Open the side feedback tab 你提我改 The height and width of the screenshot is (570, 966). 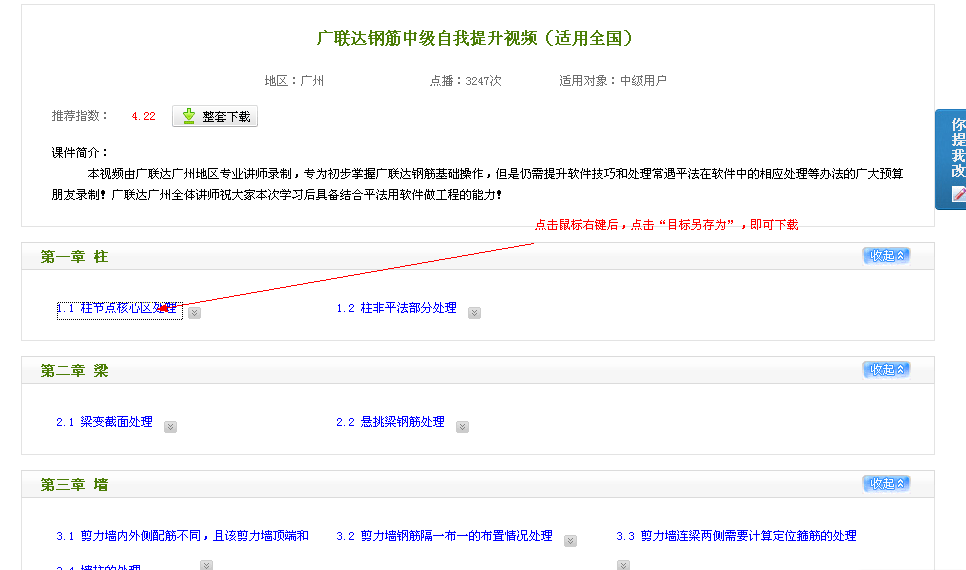coord(951,159)
